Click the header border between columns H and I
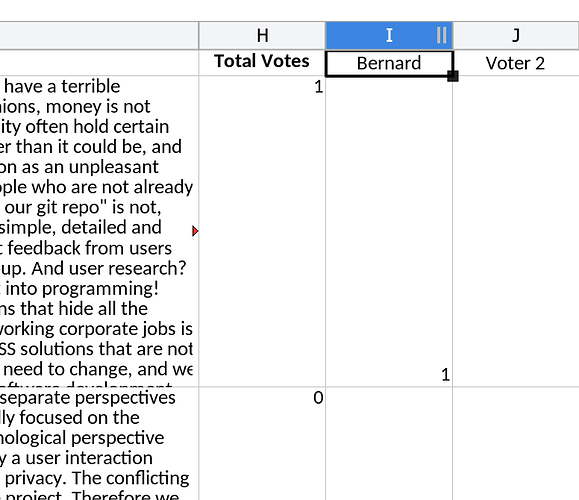This screenshot has height=500, width=579. click(x=325, y=35)
